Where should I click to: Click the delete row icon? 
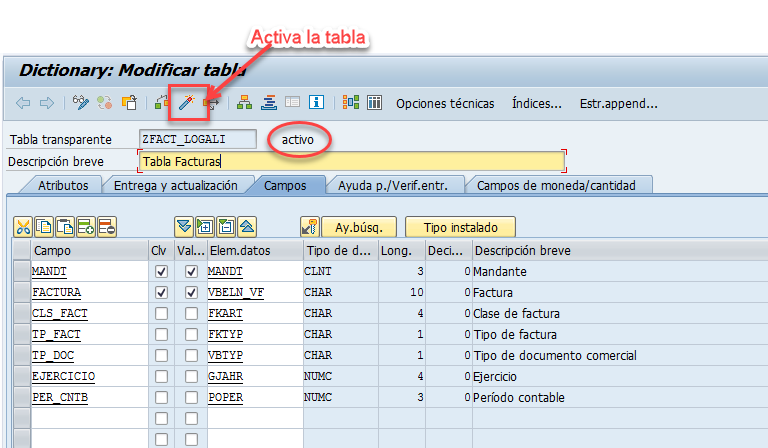click(x=107, y=227)
